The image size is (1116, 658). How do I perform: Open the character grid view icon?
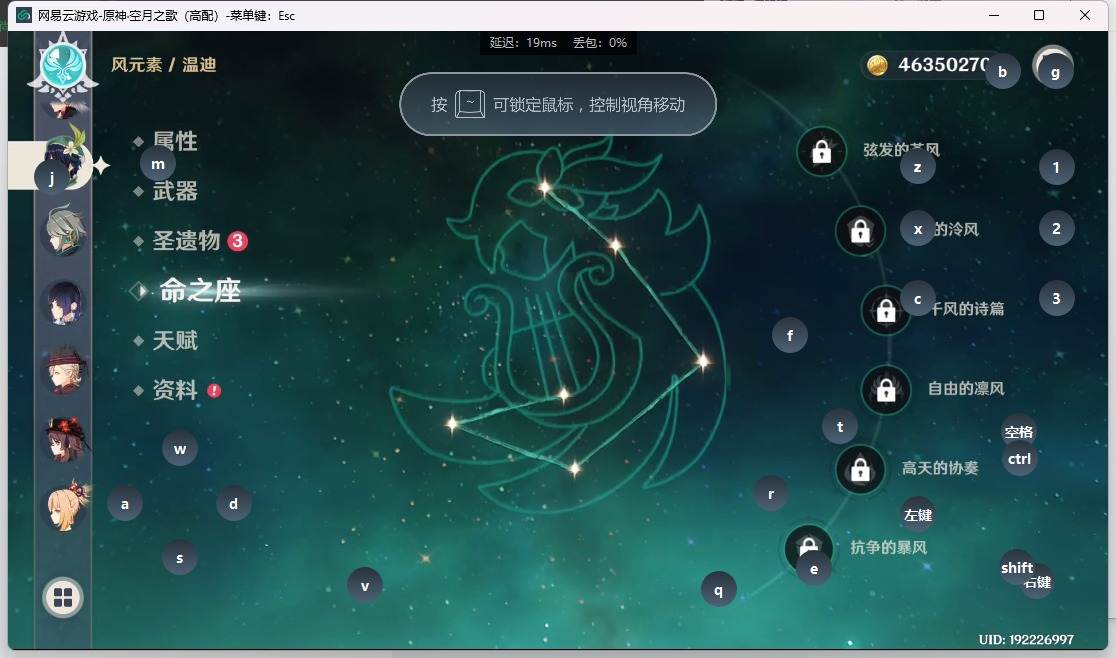pyautogui.click(x=63, y=598)
